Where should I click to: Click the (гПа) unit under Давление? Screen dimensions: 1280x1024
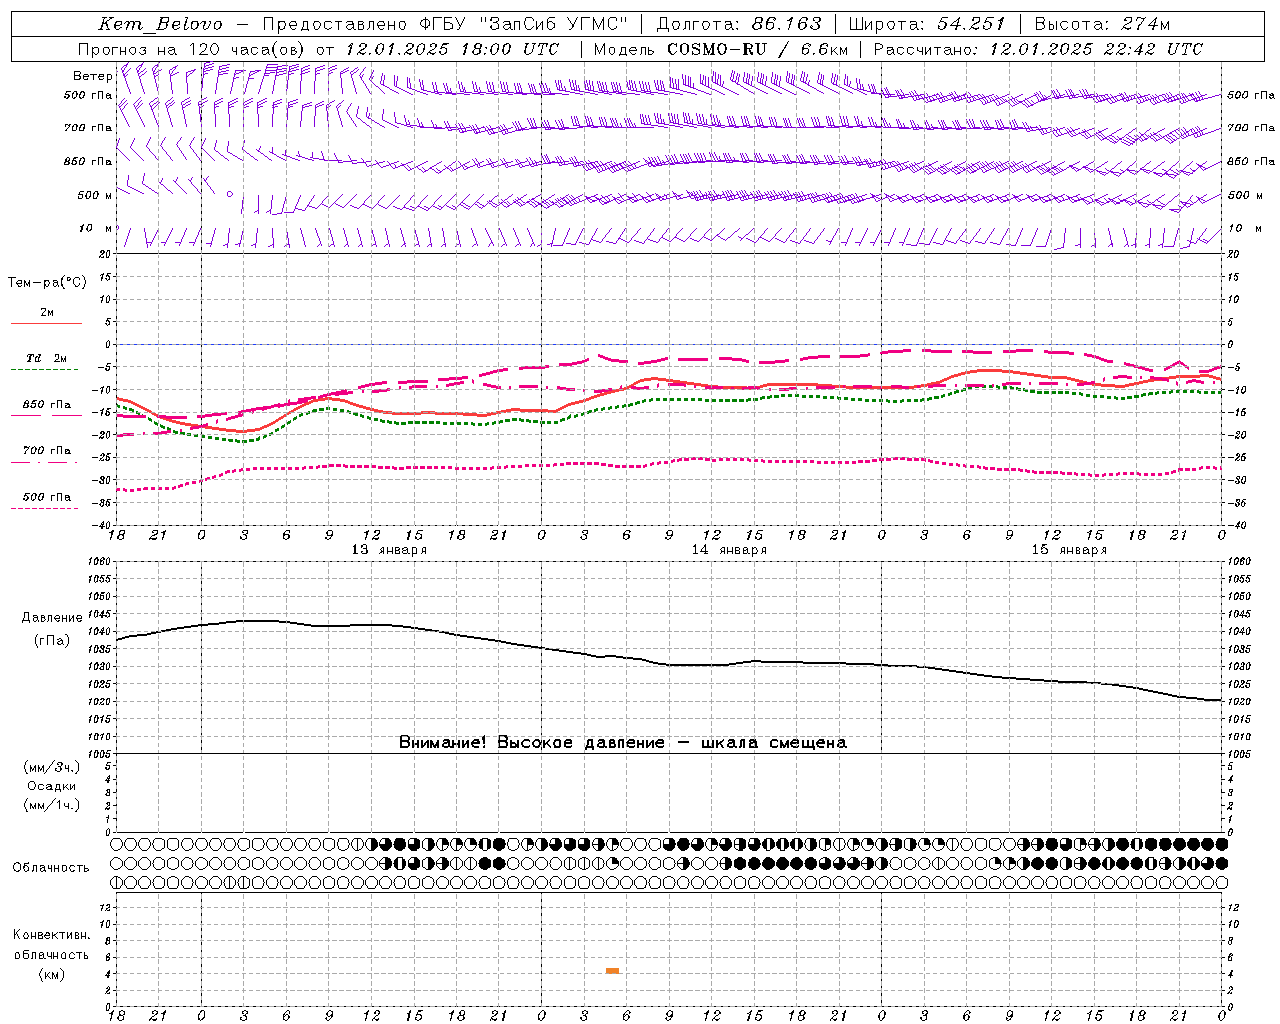pos(52,641)
